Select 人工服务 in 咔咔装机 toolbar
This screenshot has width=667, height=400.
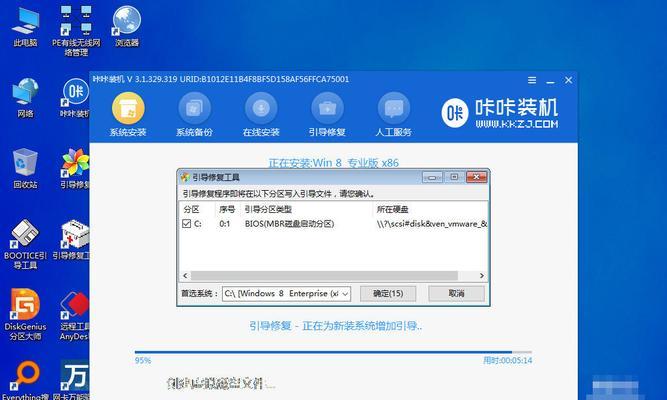[393, 115]
